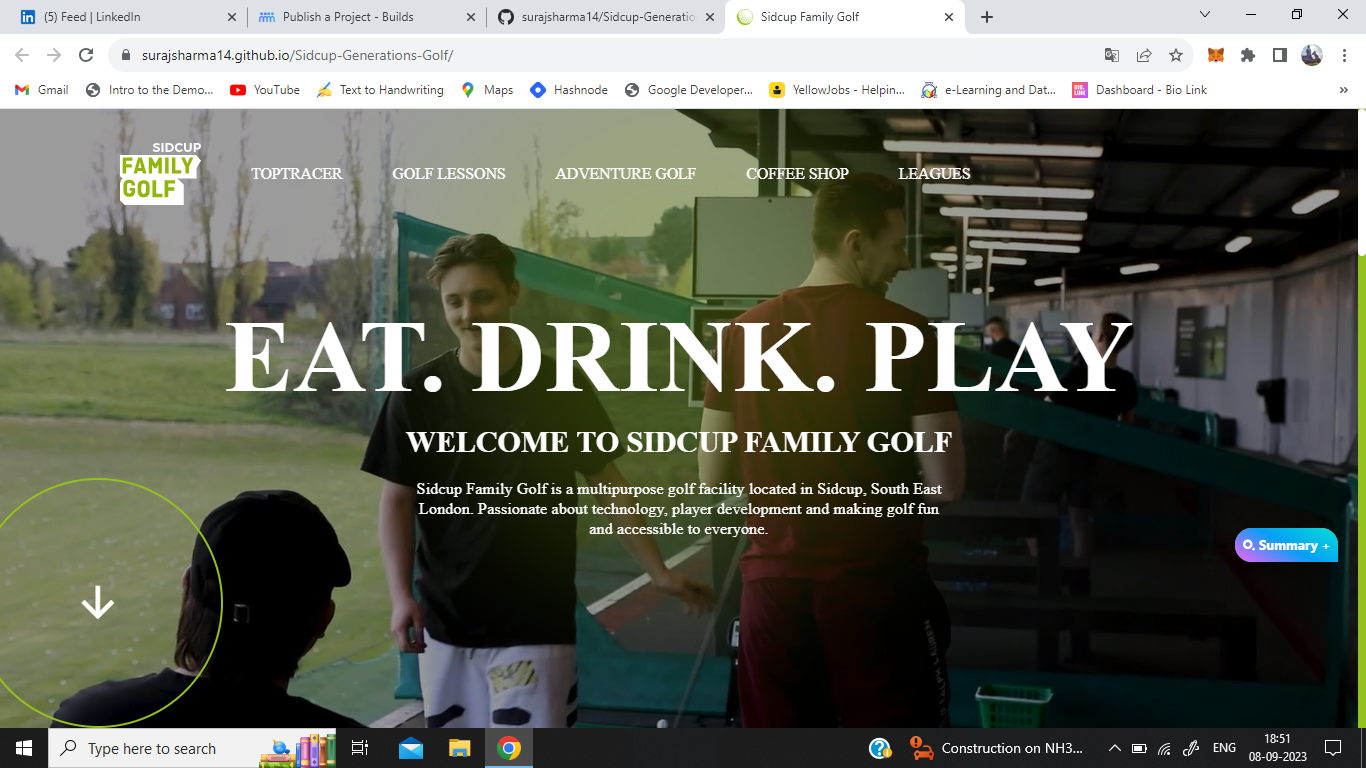Close the Publish a Project tab
1366x768 pixels.
471,17
